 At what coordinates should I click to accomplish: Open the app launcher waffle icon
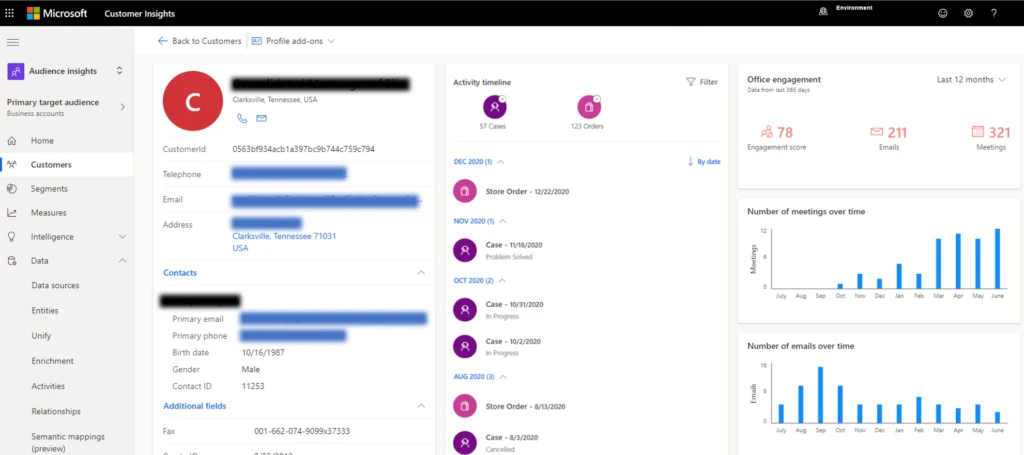click(x=9, y=13)
